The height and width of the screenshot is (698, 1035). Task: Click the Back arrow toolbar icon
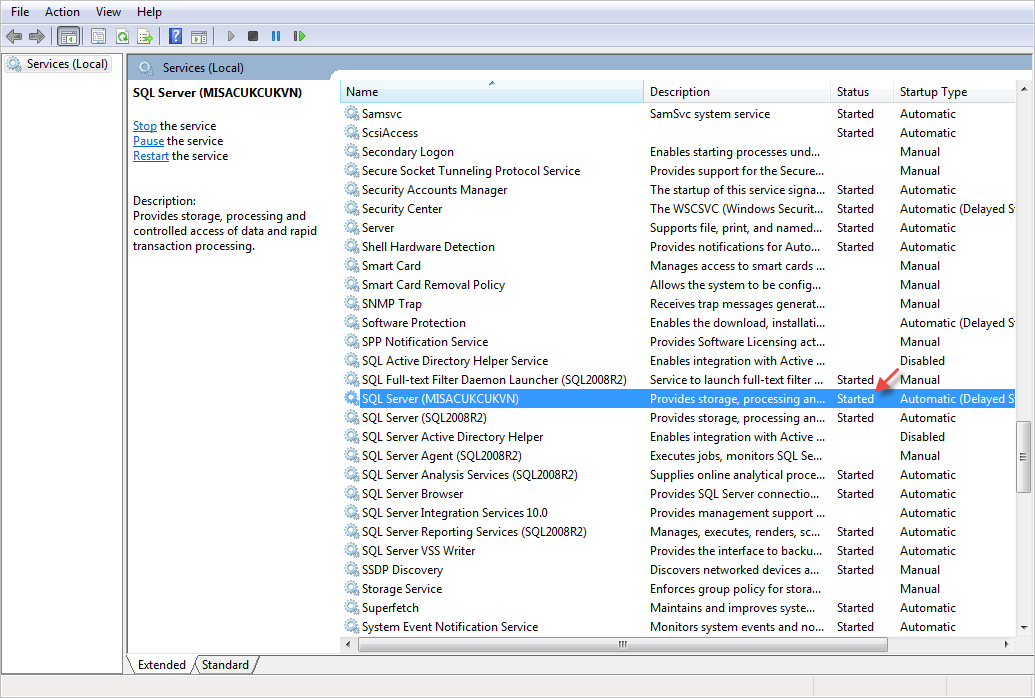[14, 36]
